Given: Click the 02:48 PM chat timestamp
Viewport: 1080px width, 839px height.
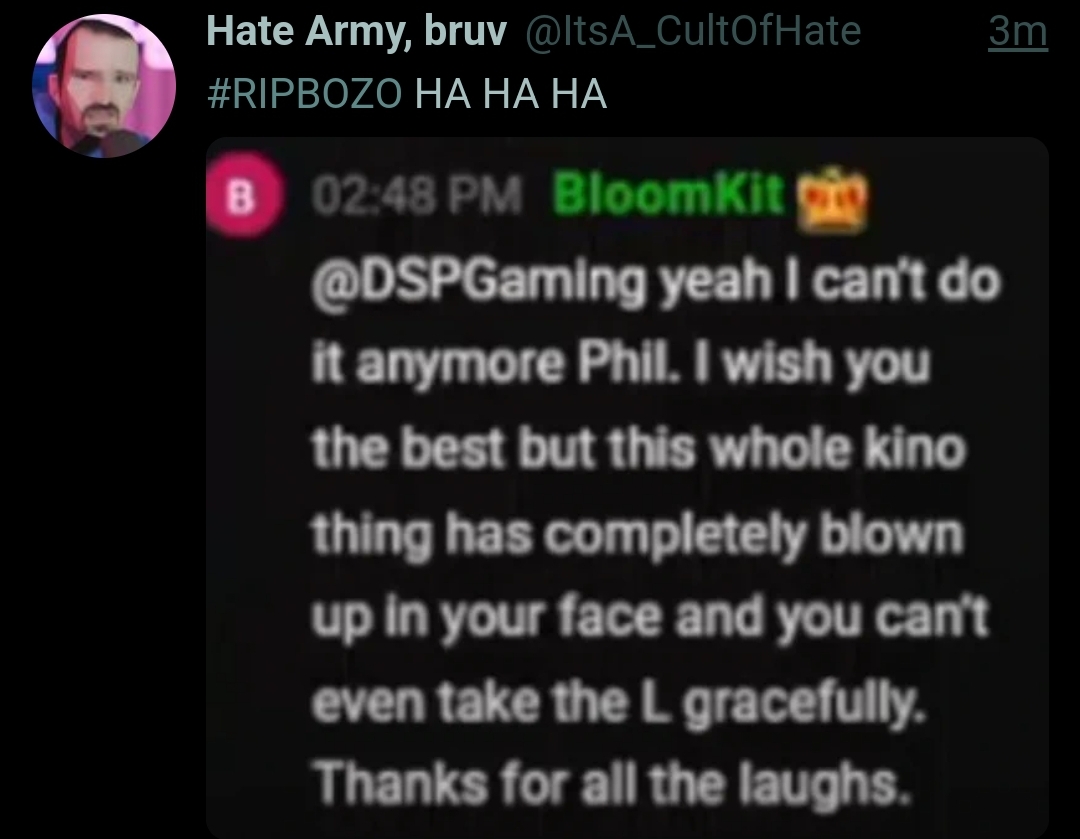Looking at the screenshot, I should pyautogui.click(x=417, y=196).
